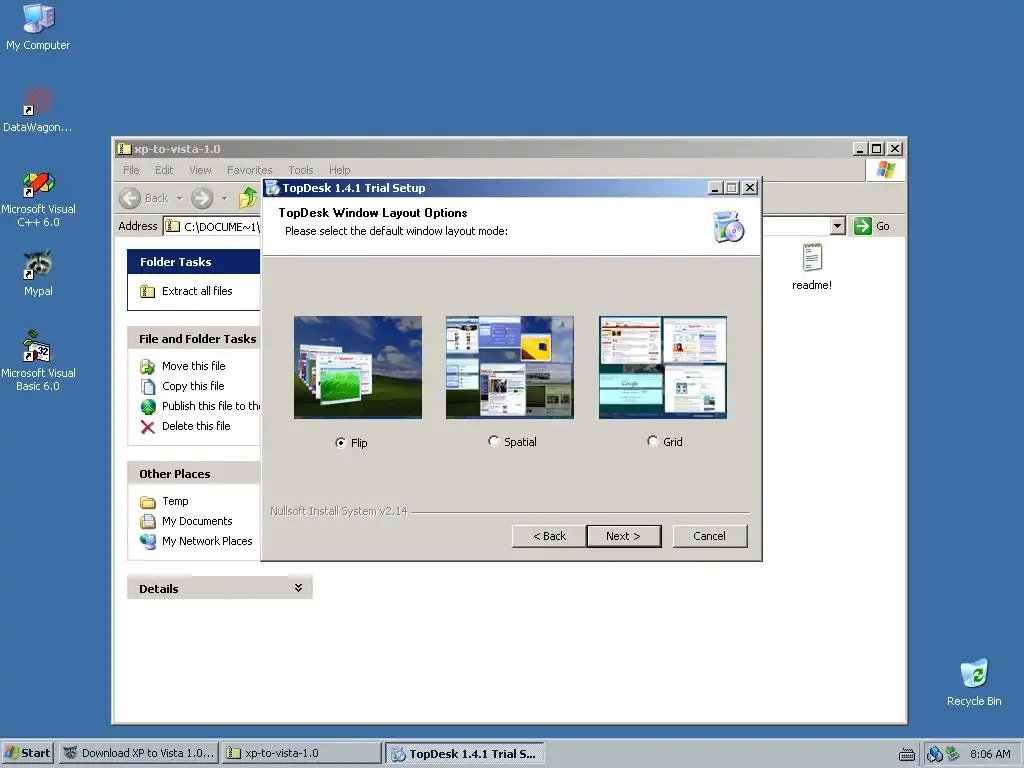Image resolution: width=1024 pixels, height=768 pixels.
Task: Select the Spatial layout radio button
Action: click(x=494, y=441)
